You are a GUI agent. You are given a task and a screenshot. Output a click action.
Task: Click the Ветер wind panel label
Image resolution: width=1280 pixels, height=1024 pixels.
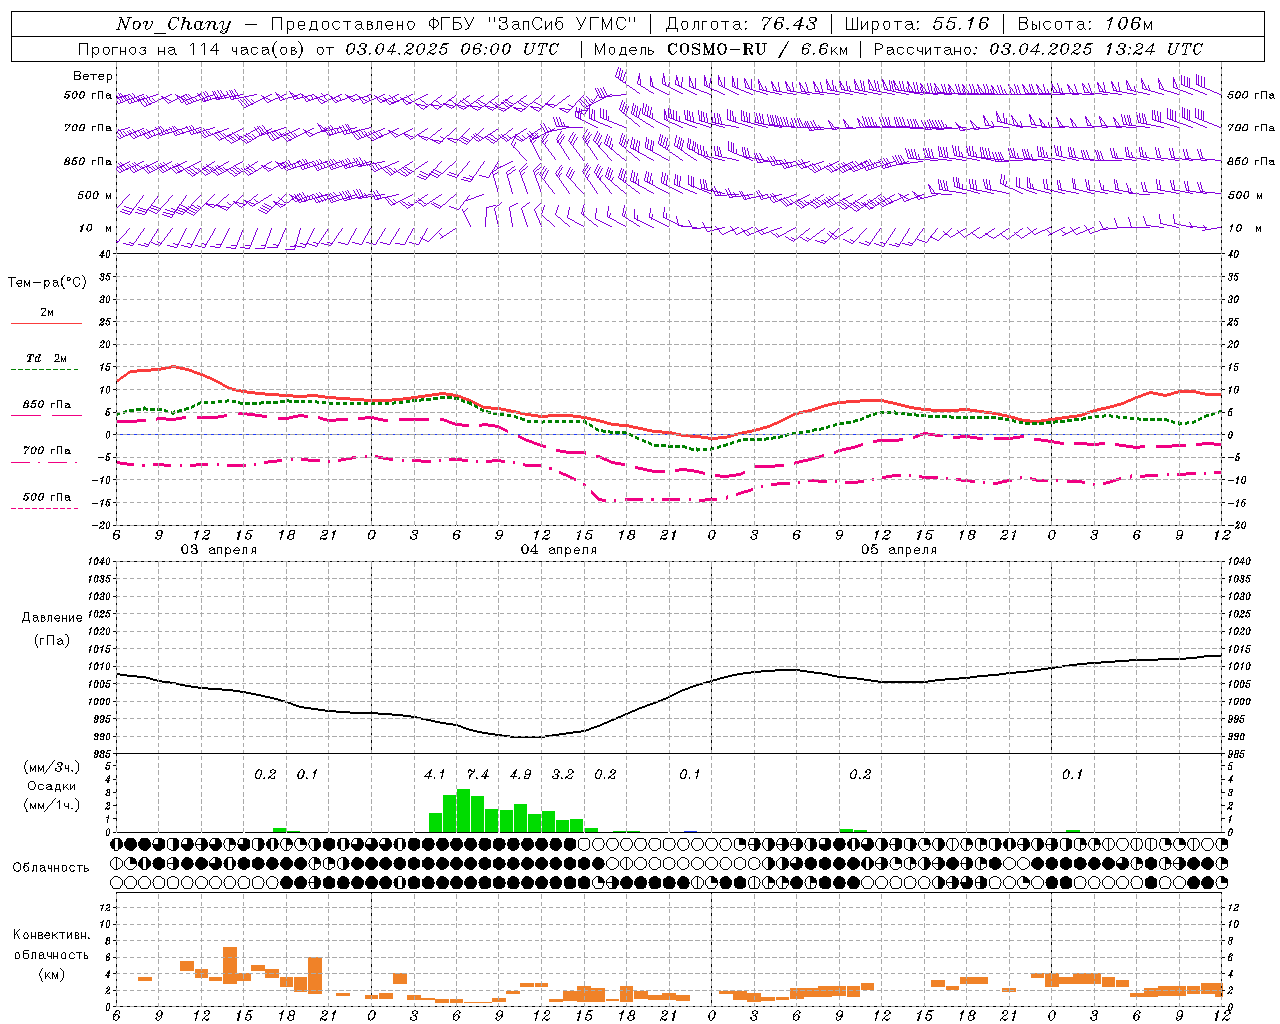click(93, 76)
